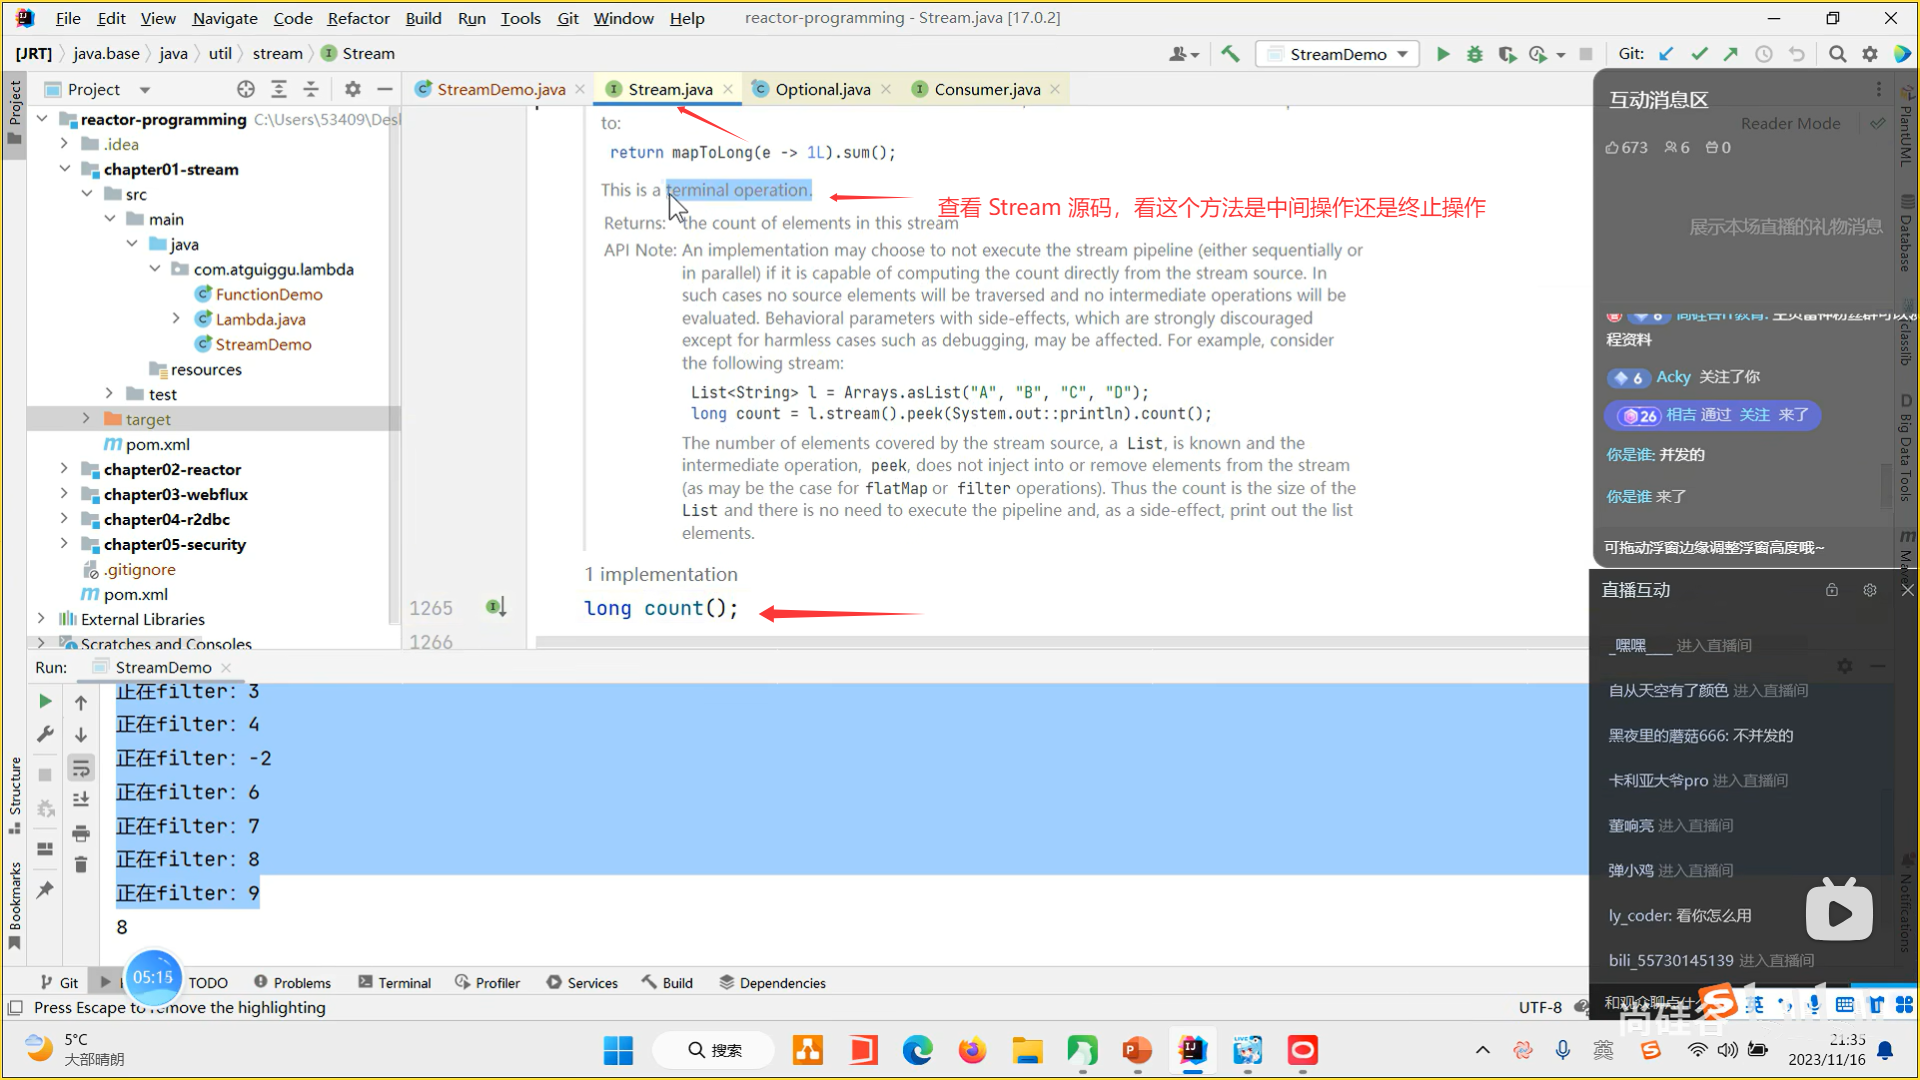Click the Debug bug icon in toolbar
The width and height of the screenshot is (1920, 1080).
1474,54
